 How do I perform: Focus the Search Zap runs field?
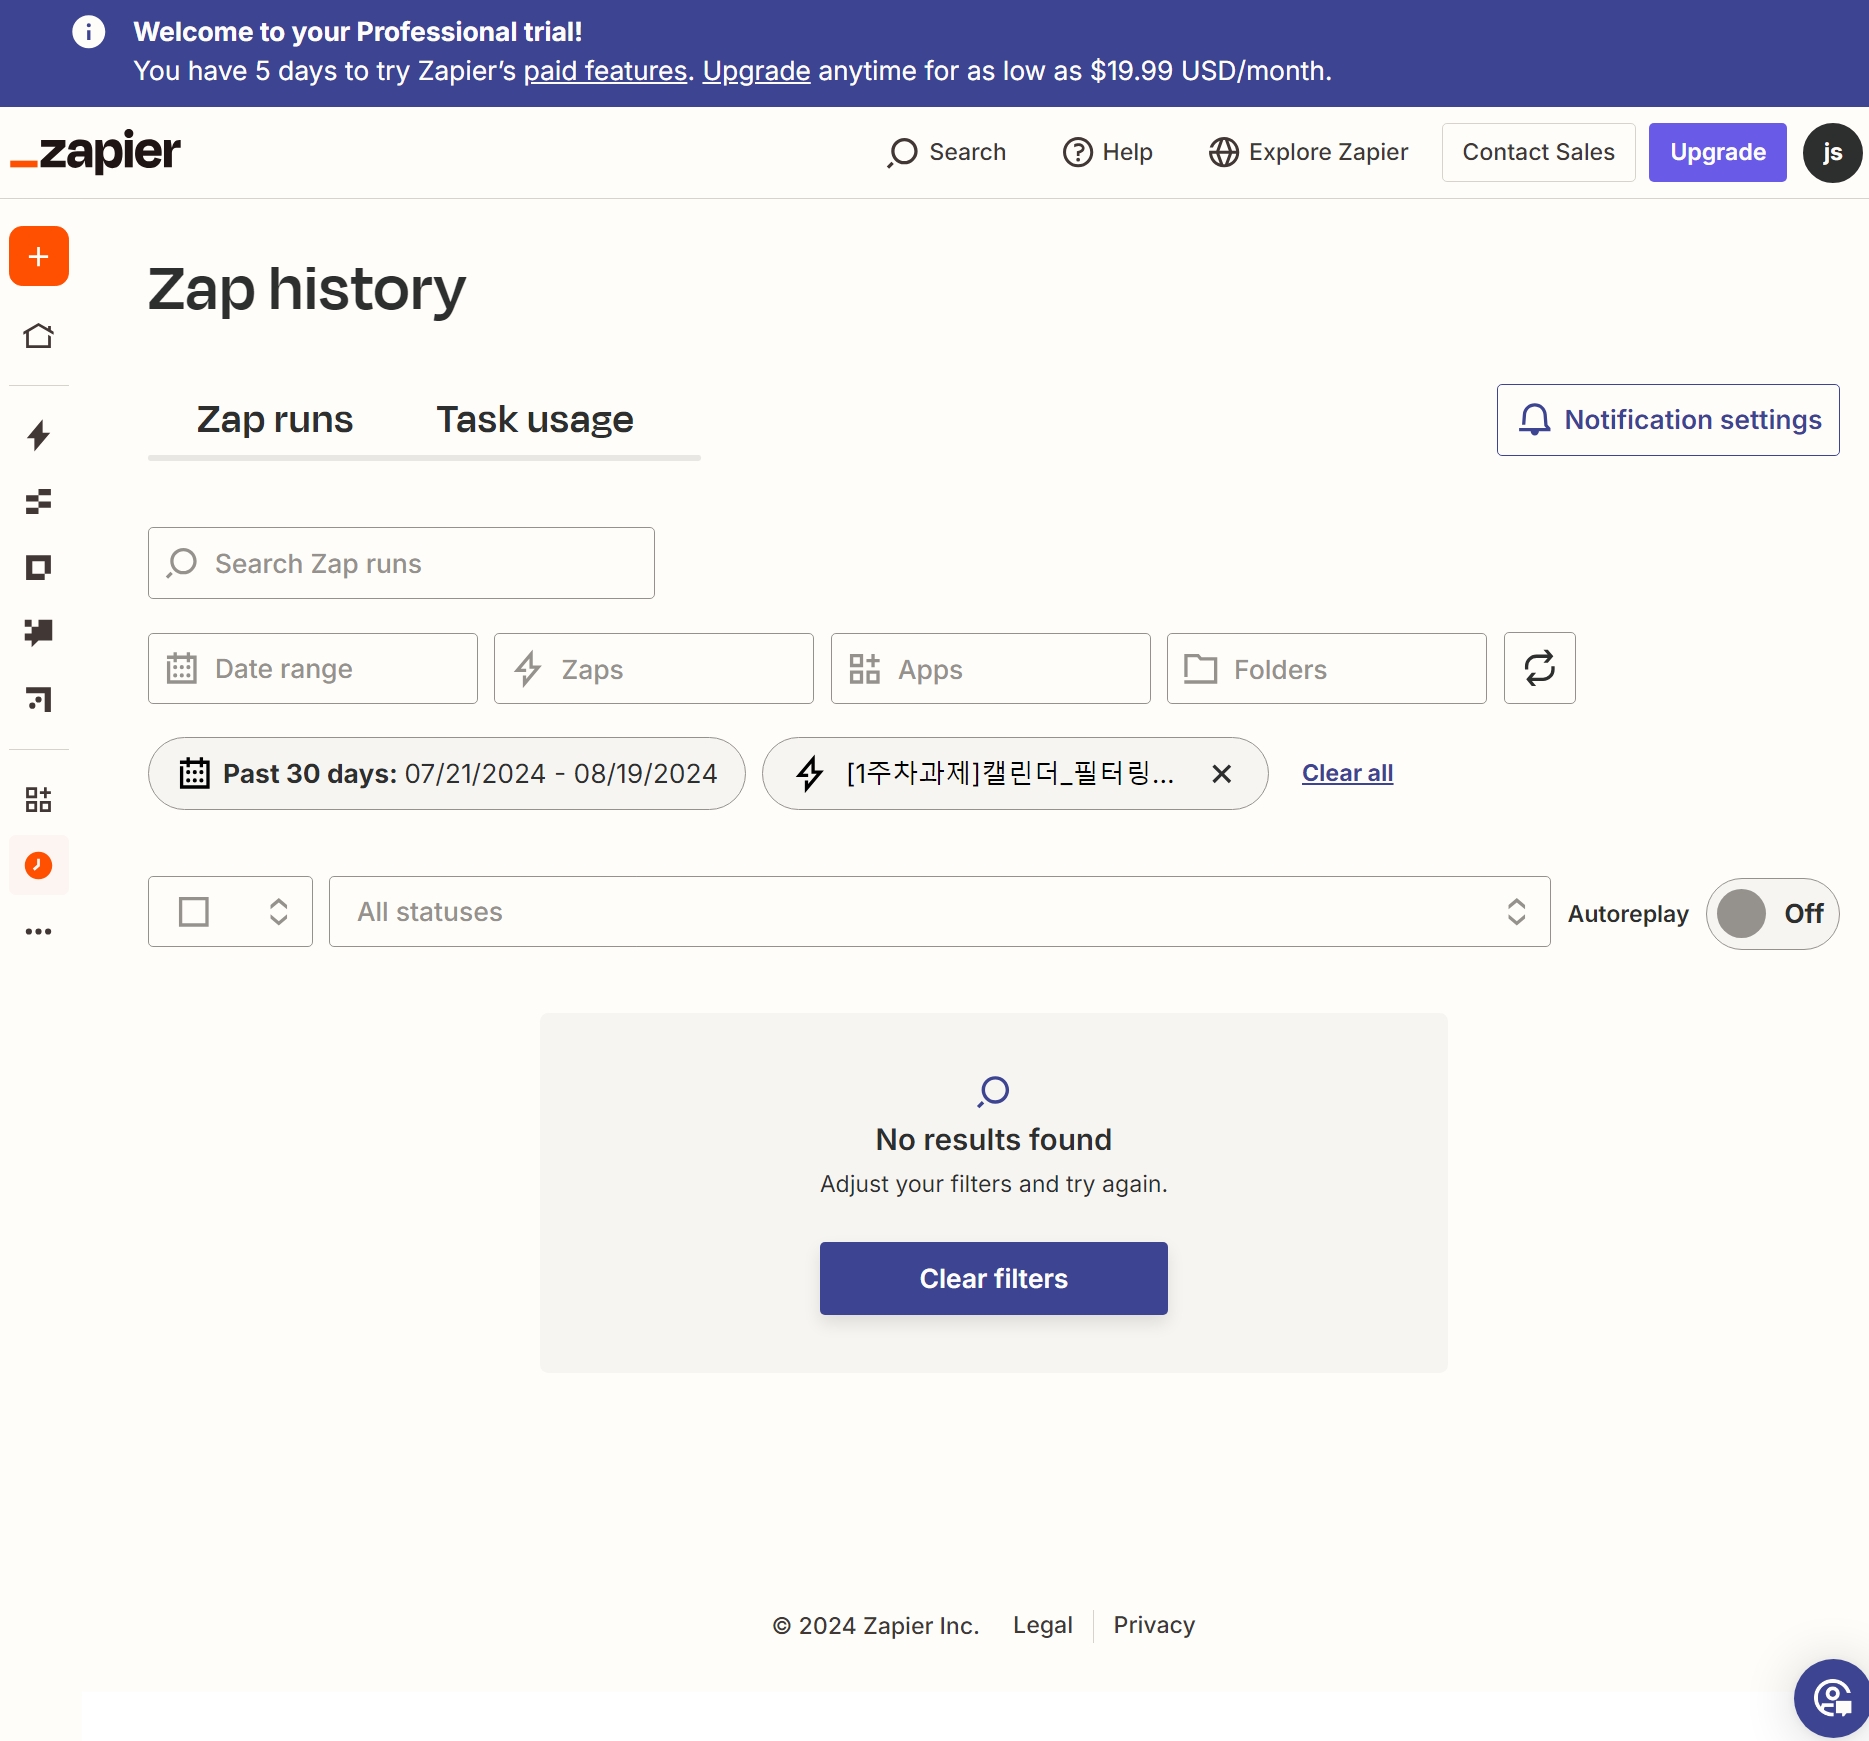401,563
